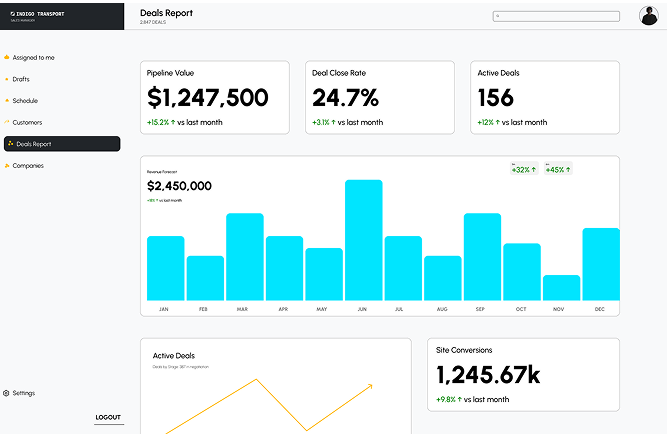Click the Schedule icon in sidebar

(x=7, y=101)
